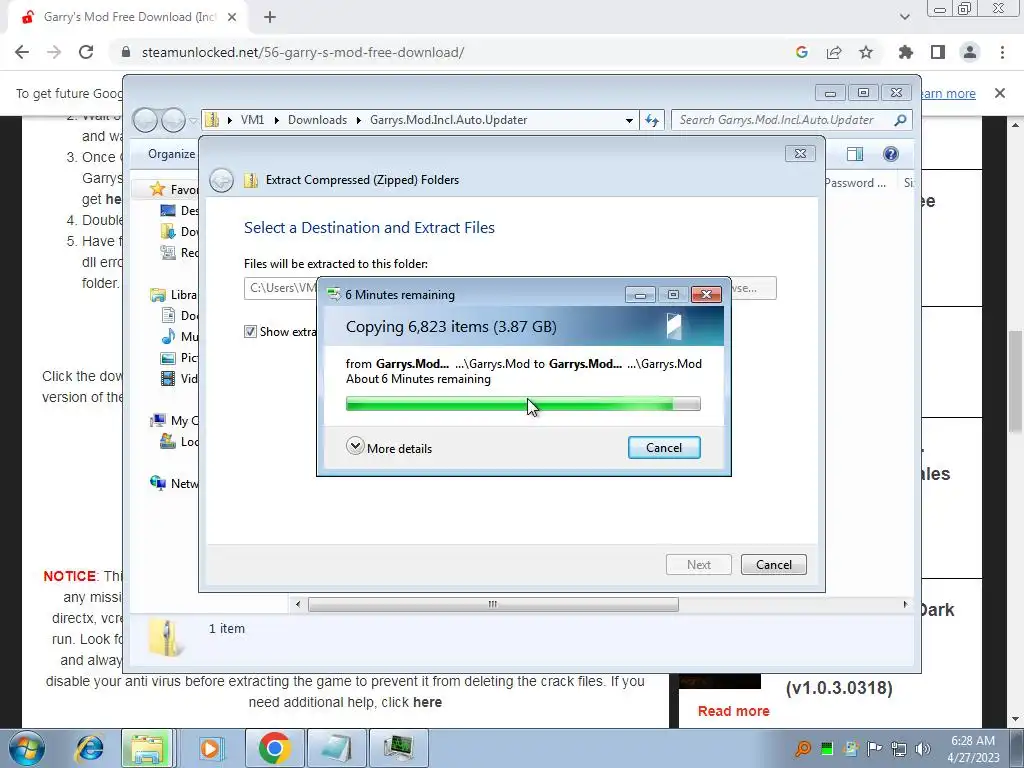
Task: Open a new Chrome tab
Action: click(x=270, y=17)
